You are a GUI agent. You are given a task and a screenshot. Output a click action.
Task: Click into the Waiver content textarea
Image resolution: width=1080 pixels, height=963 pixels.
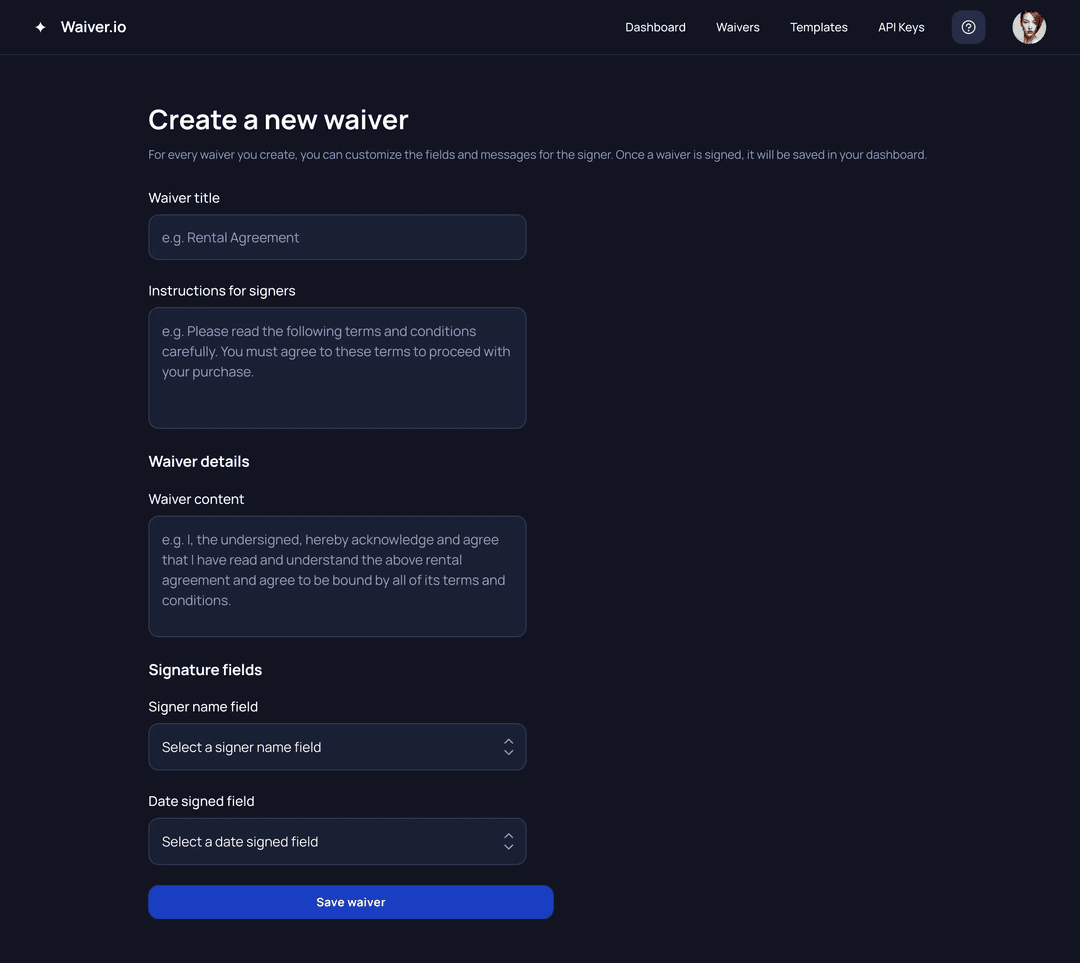[337, 576]
